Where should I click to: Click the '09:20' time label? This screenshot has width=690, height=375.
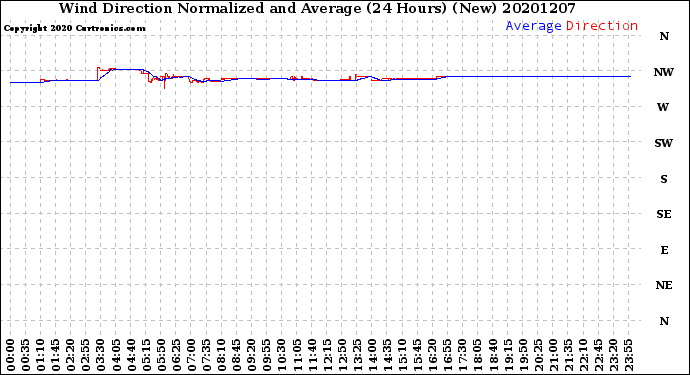252,355
